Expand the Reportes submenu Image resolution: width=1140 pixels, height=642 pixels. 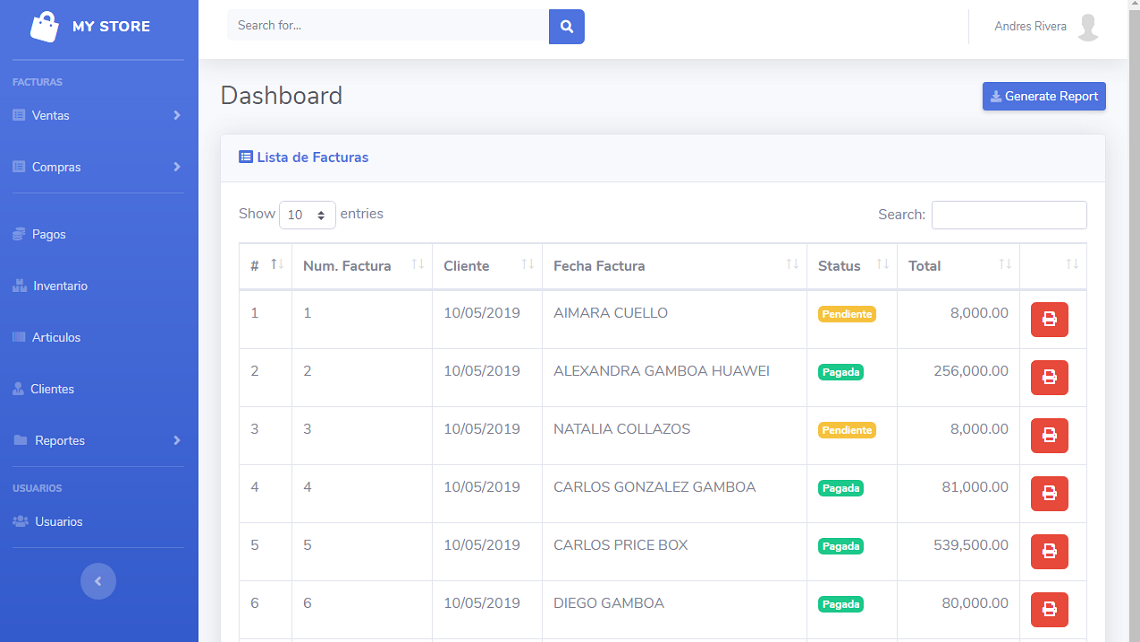[98, 440]
